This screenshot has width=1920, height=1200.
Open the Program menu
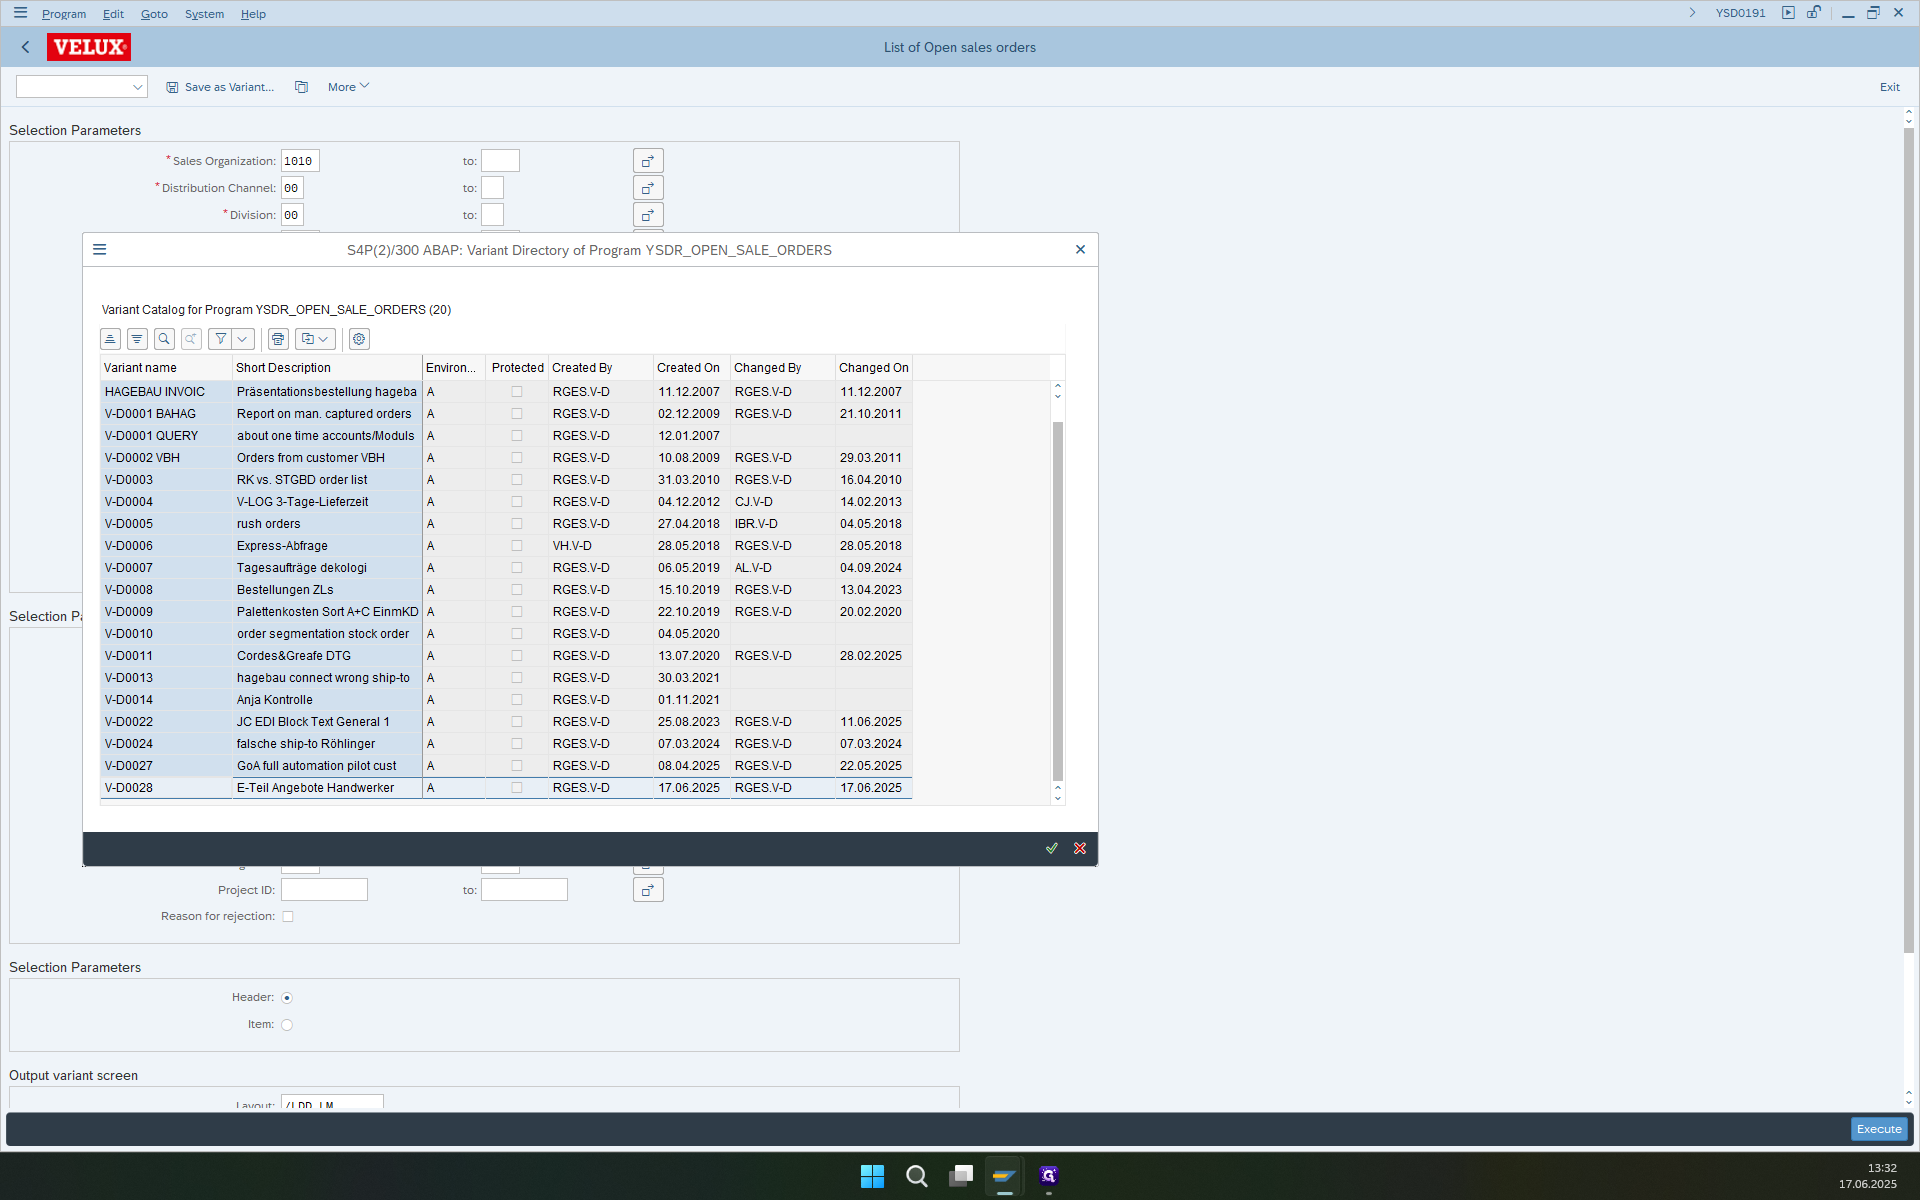coord(64,14)
